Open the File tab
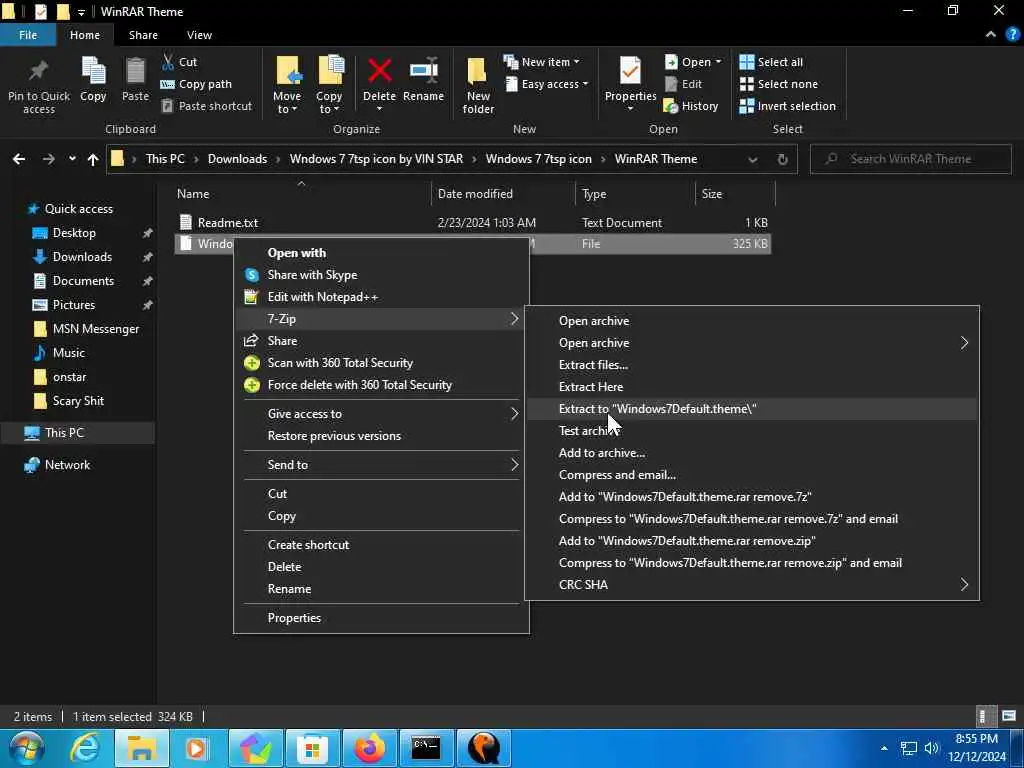The image size is (1024, 768). coord(28,35)
